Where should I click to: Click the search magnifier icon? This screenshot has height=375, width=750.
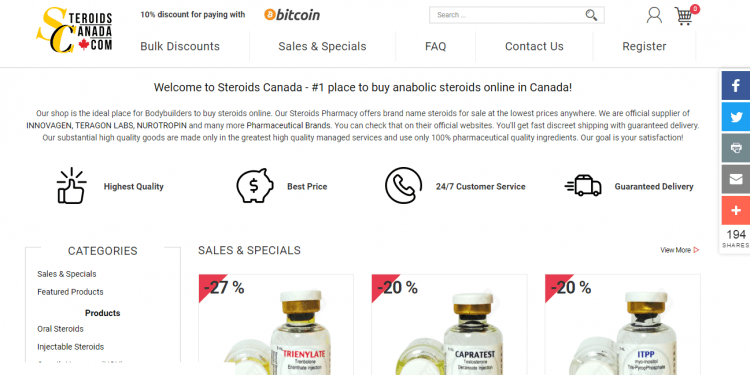point(591,15)
